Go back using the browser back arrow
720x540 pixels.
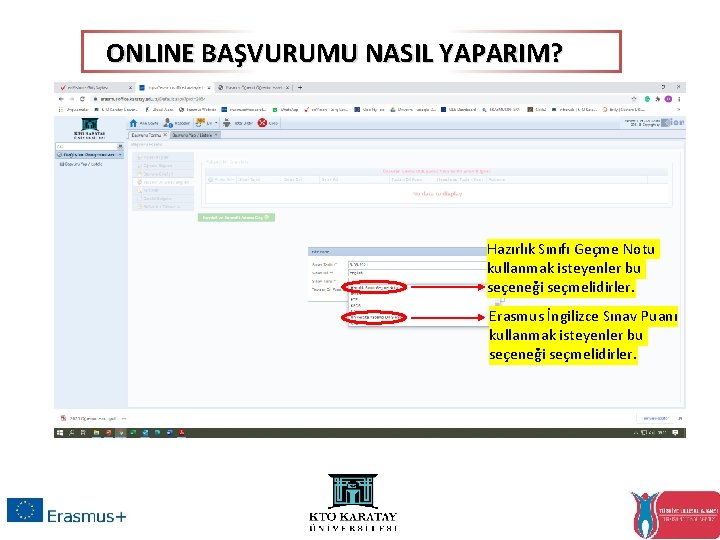(61, 99)
